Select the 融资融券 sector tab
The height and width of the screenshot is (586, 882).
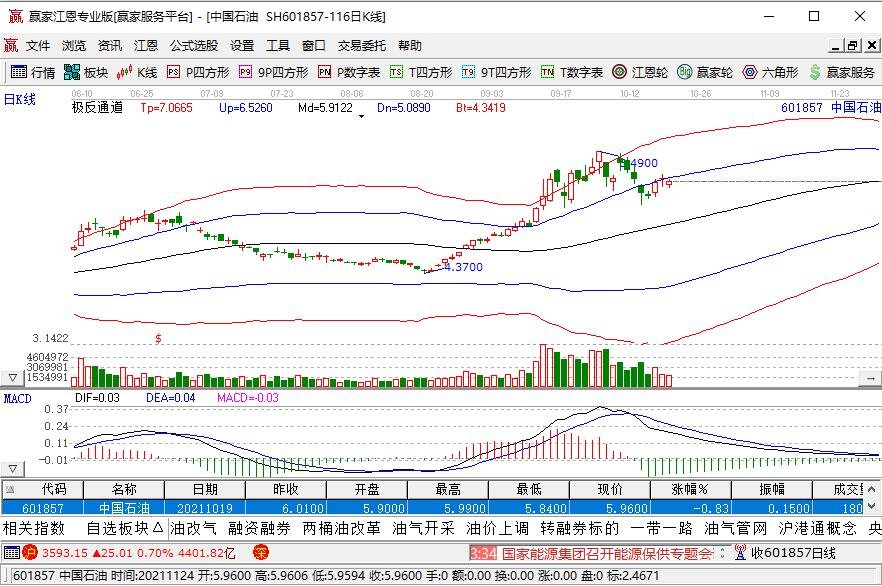coord(259,528)
